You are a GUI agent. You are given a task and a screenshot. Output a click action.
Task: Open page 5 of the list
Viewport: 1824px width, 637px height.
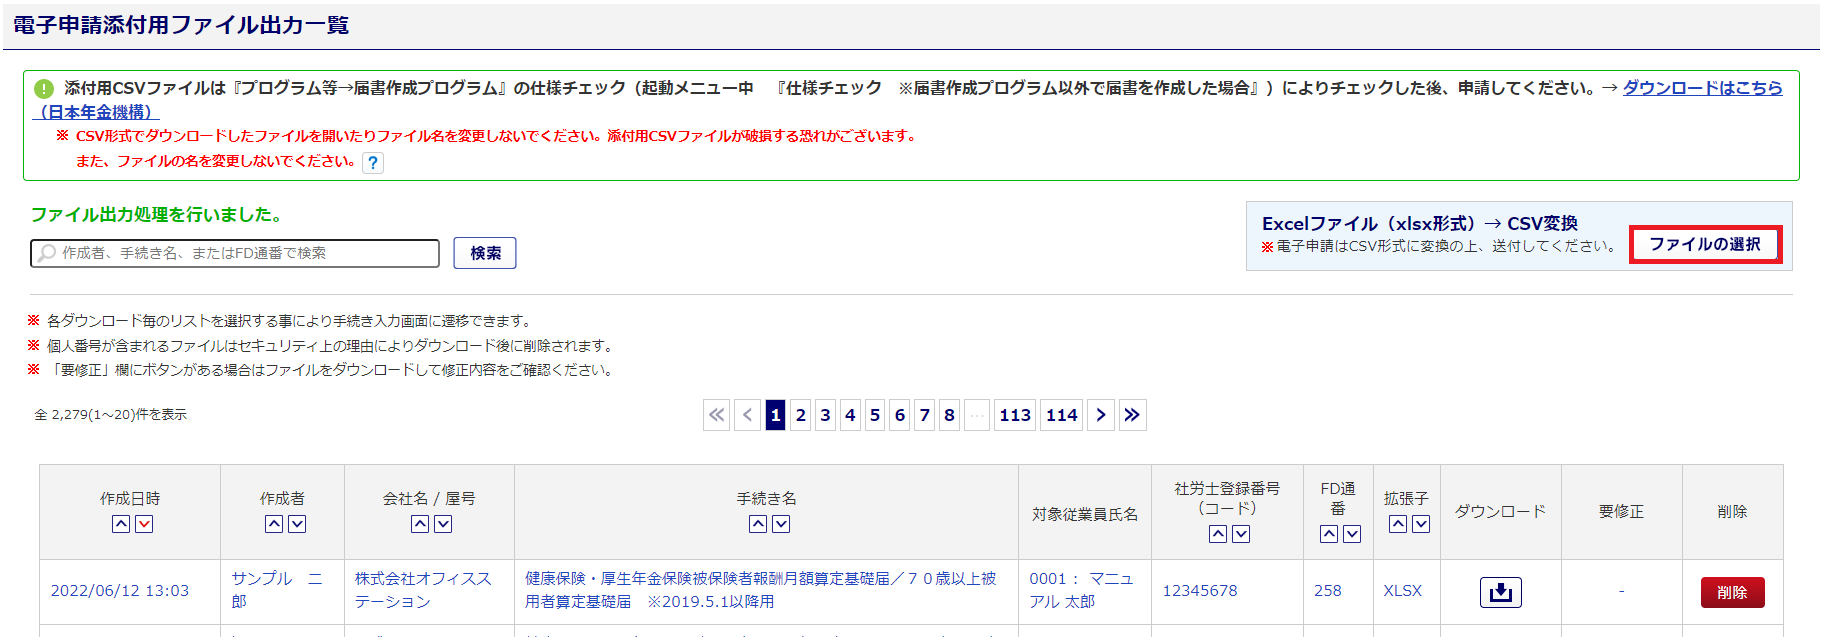[875, 415]
